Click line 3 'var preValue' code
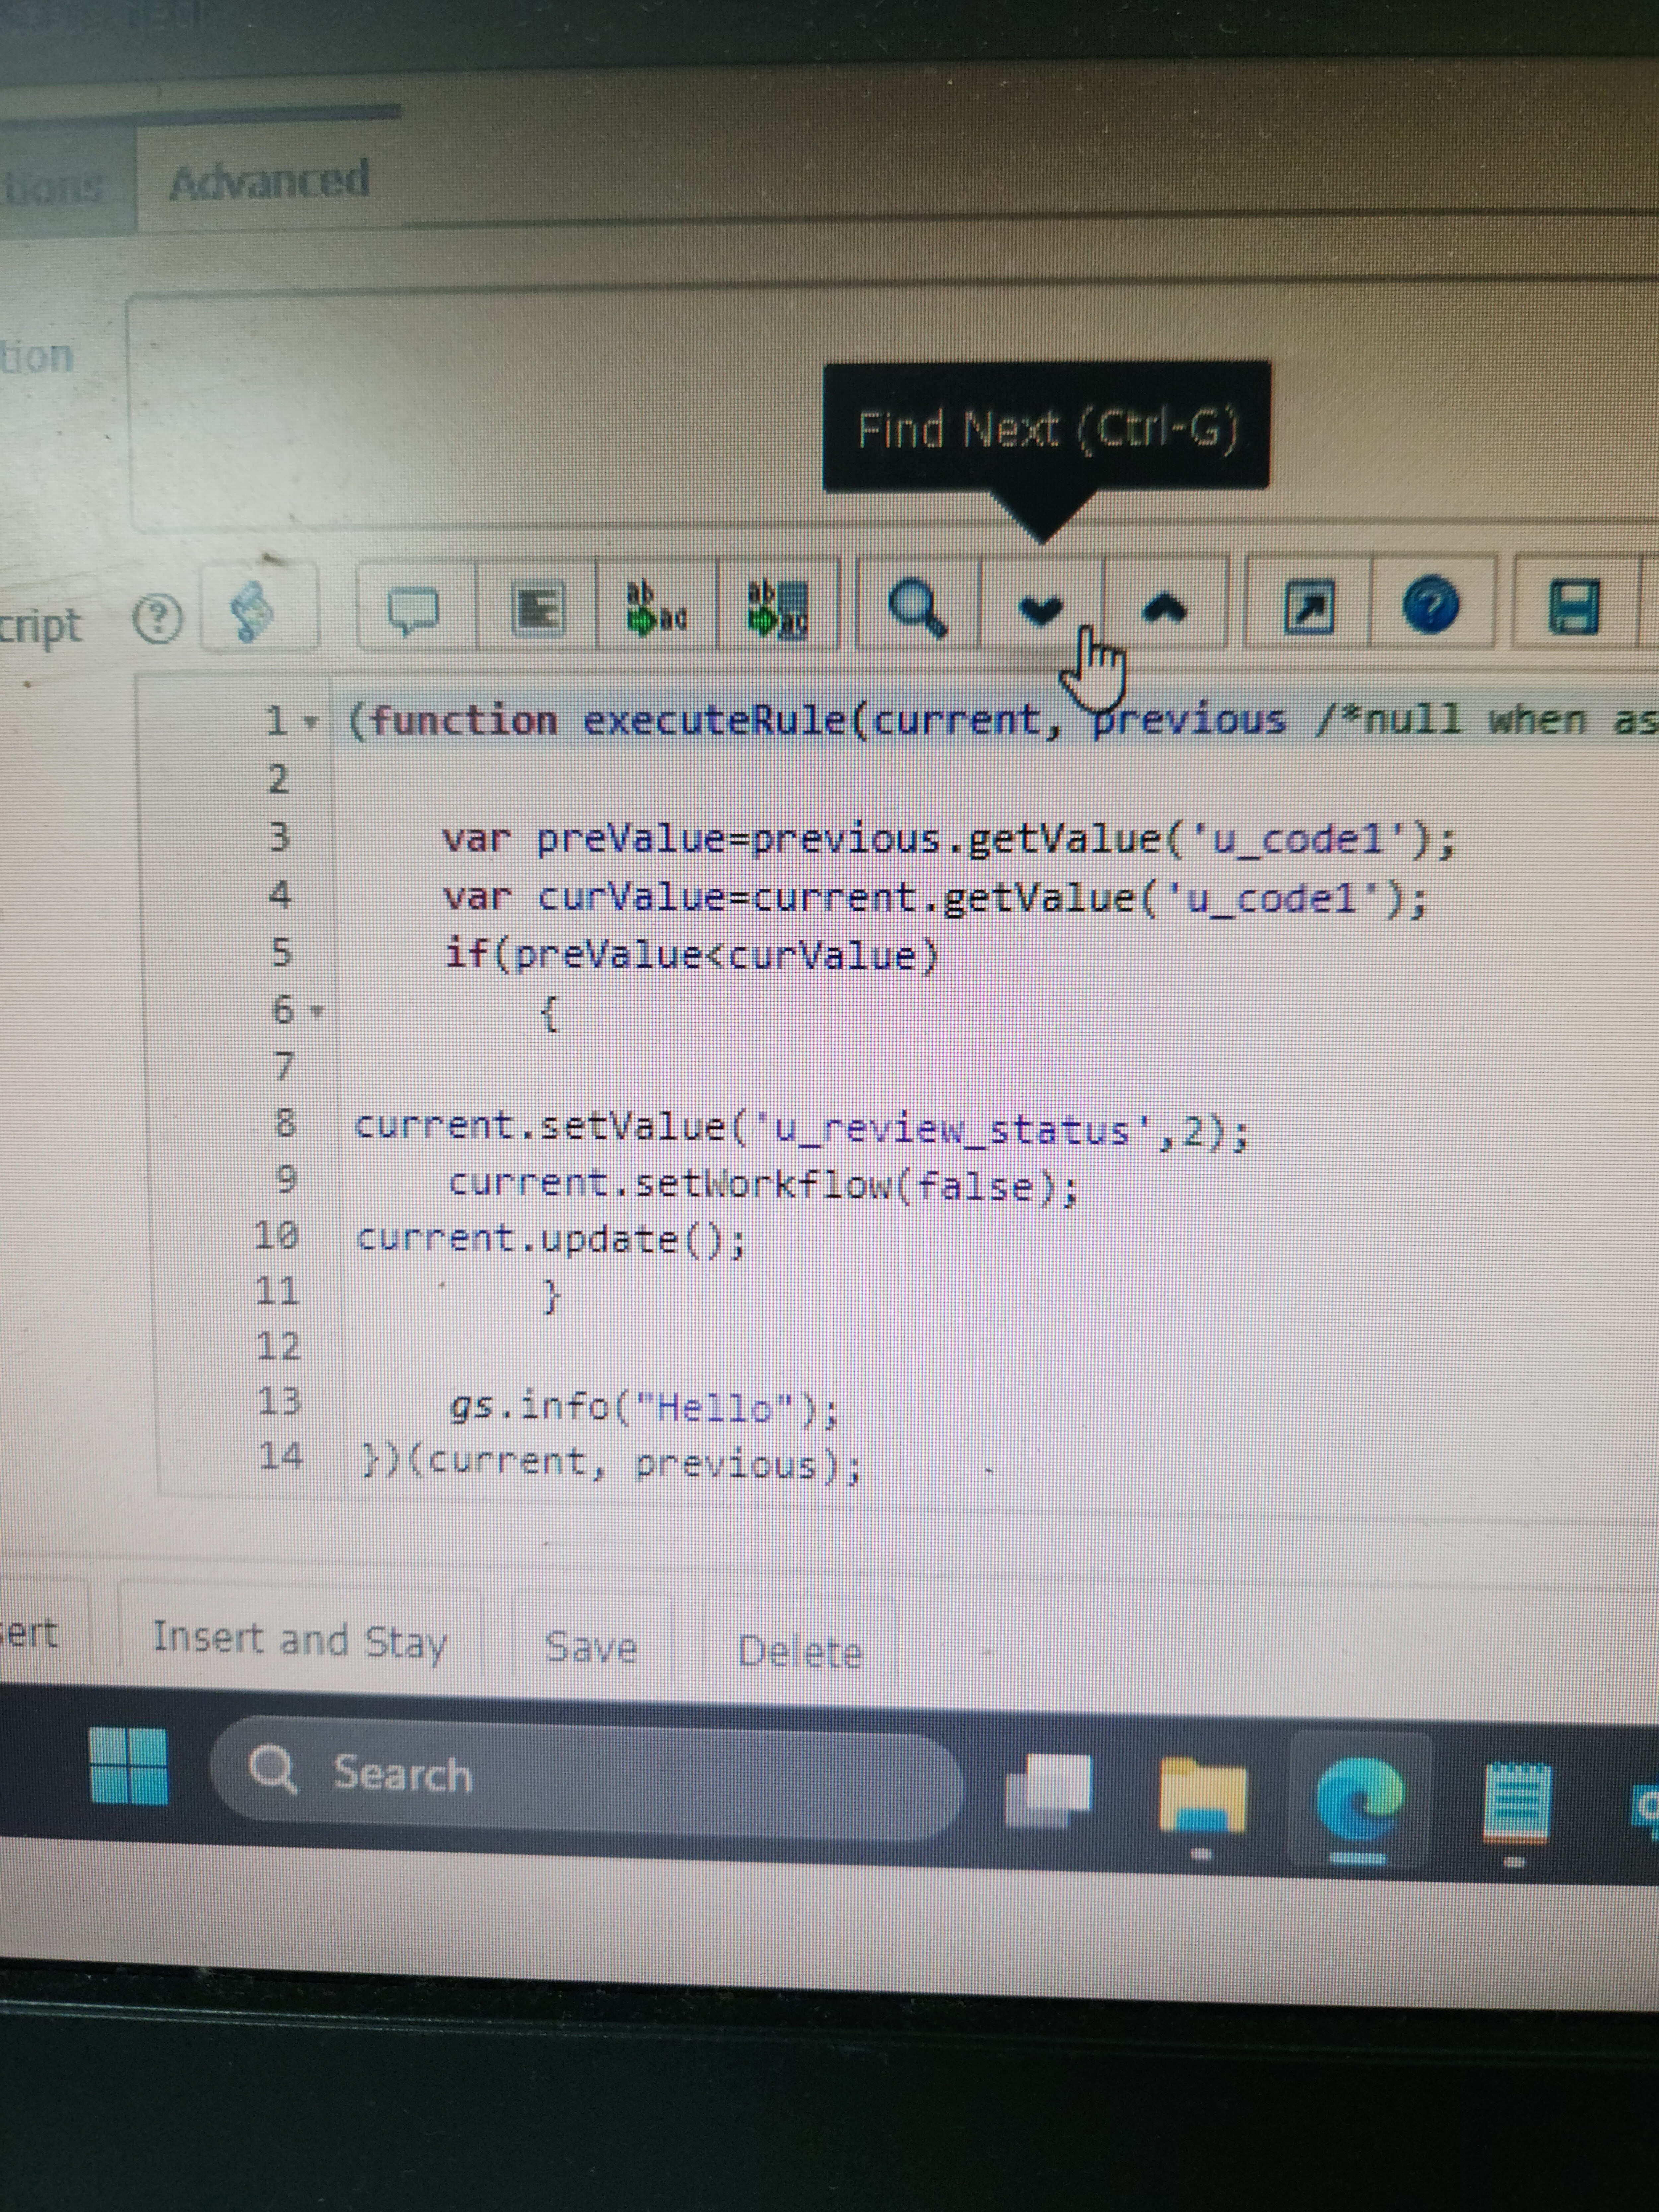 [x=948, y=840]
